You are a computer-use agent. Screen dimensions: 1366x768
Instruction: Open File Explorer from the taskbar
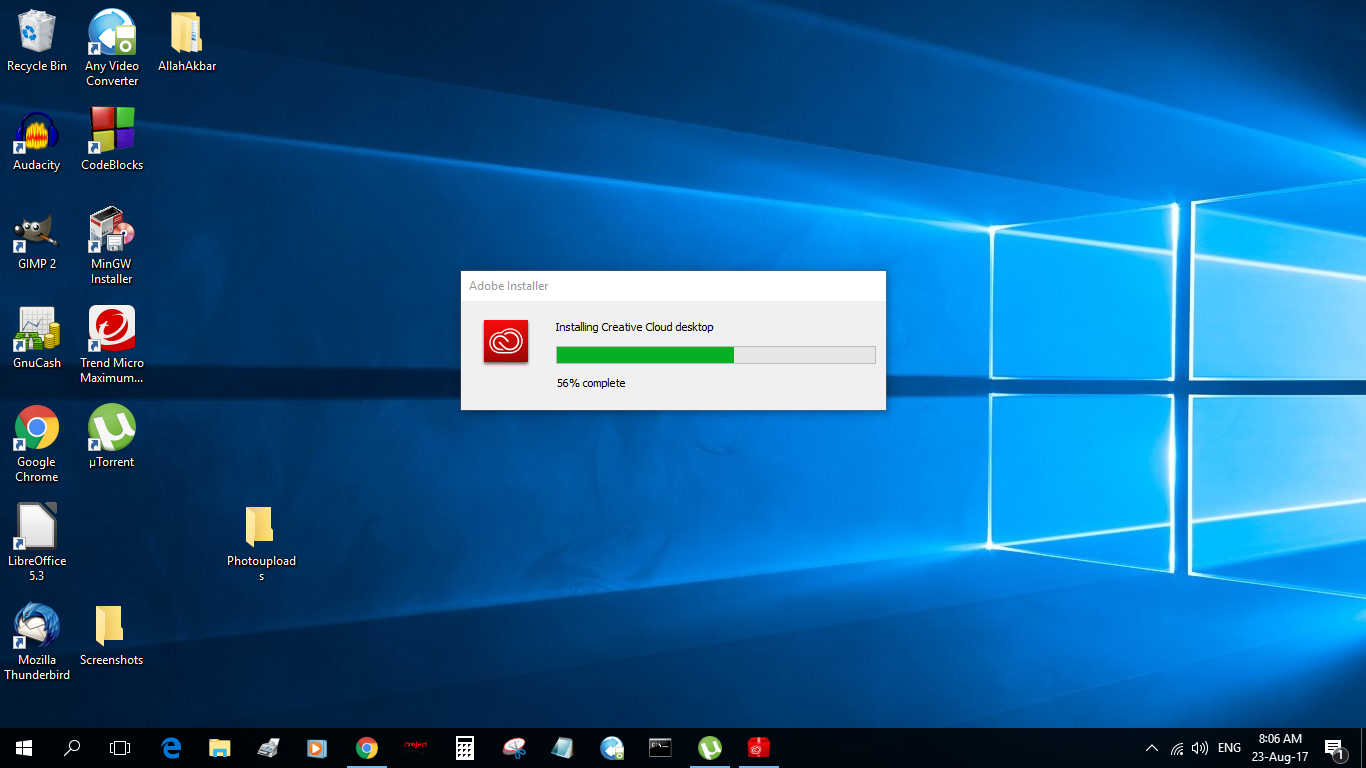point(220,748)
